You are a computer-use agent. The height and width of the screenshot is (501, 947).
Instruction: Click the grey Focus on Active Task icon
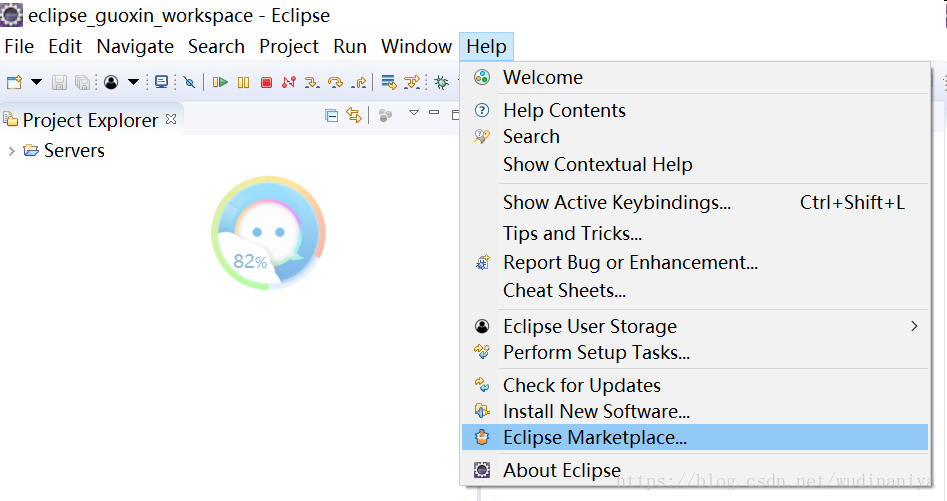click(x=385, y=115)
